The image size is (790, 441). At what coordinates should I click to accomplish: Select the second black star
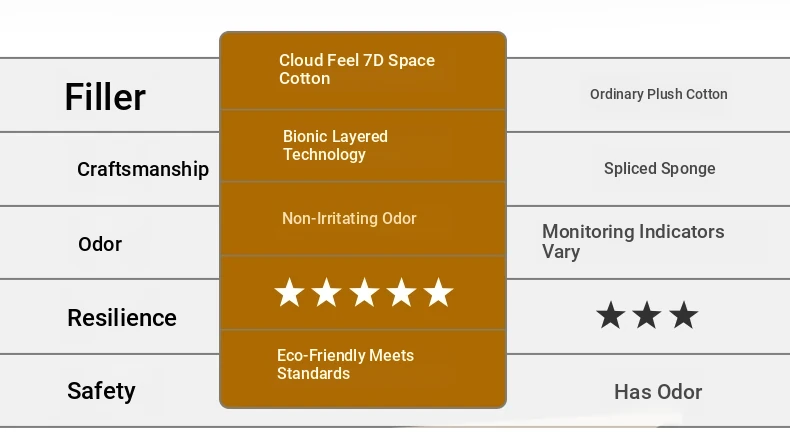tap(647, 316)
